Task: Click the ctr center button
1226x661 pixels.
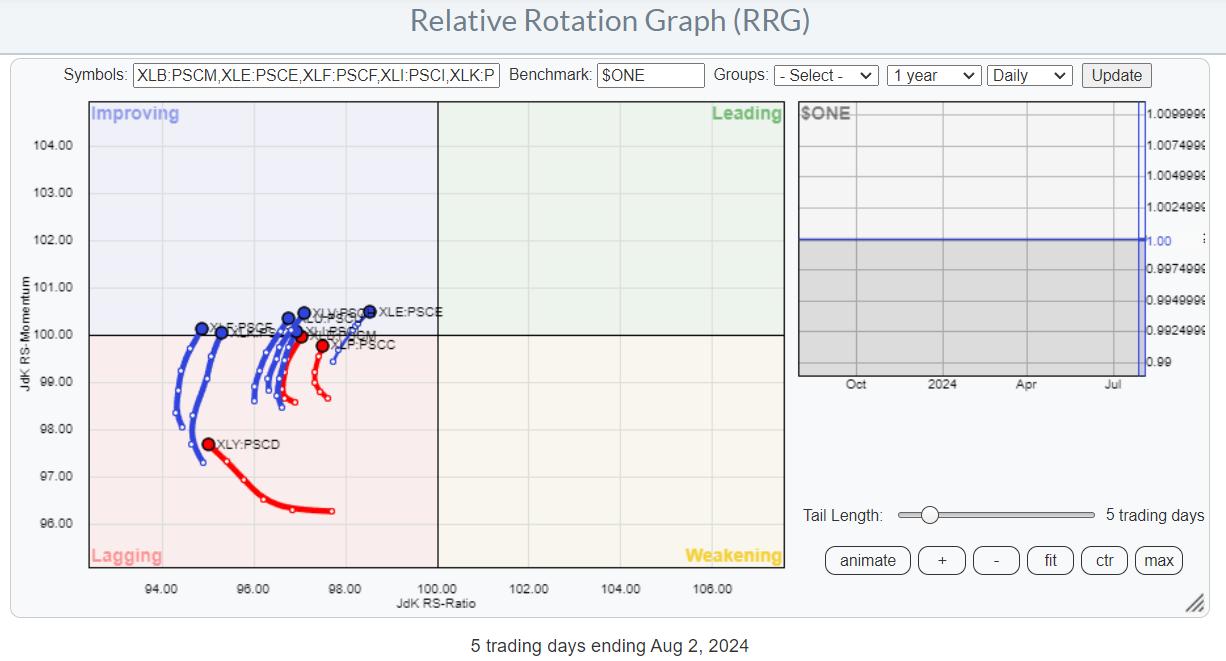Action: point(1104,560)
